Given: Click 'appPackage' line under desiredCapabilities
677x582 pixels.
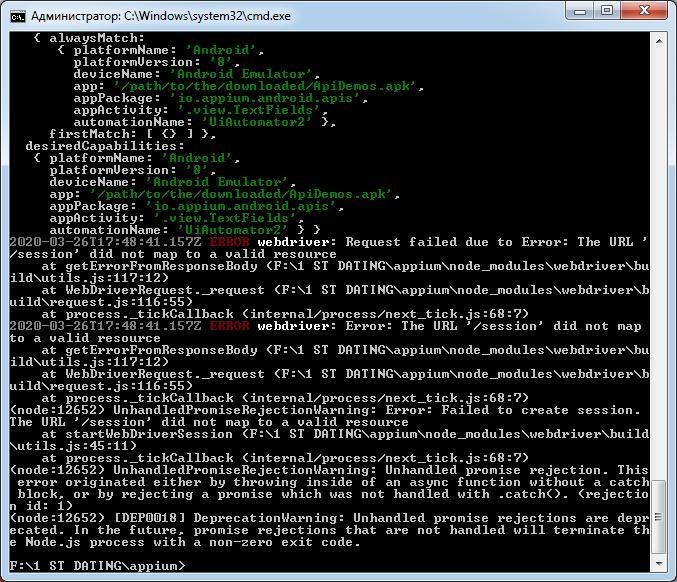Looking at the screenshot, I should point(196,206).
